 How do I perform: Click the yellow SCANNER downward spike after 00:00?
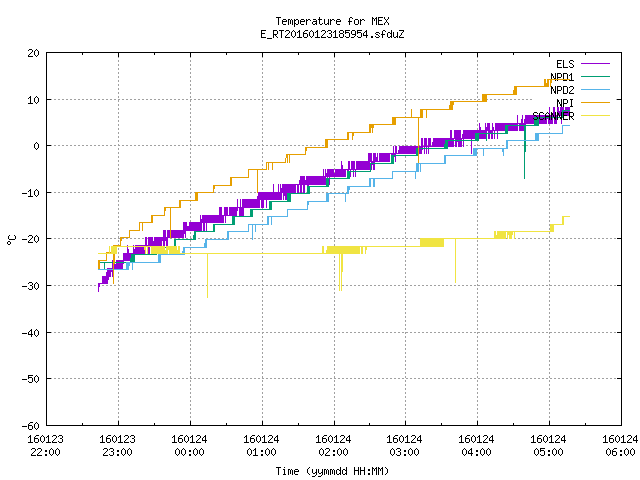click(x=207, y=276)
